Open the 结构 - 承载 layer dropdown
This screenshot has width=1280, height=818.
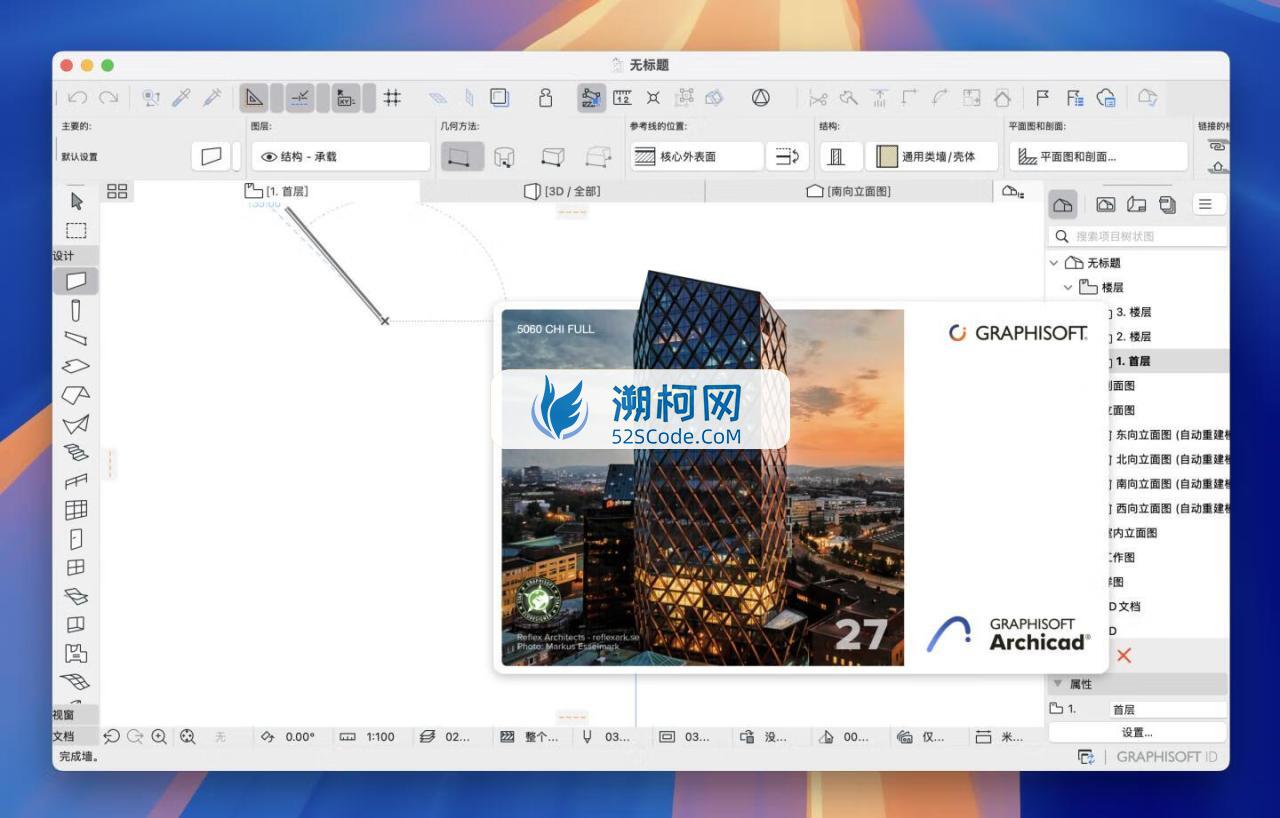tap(340, 156)
